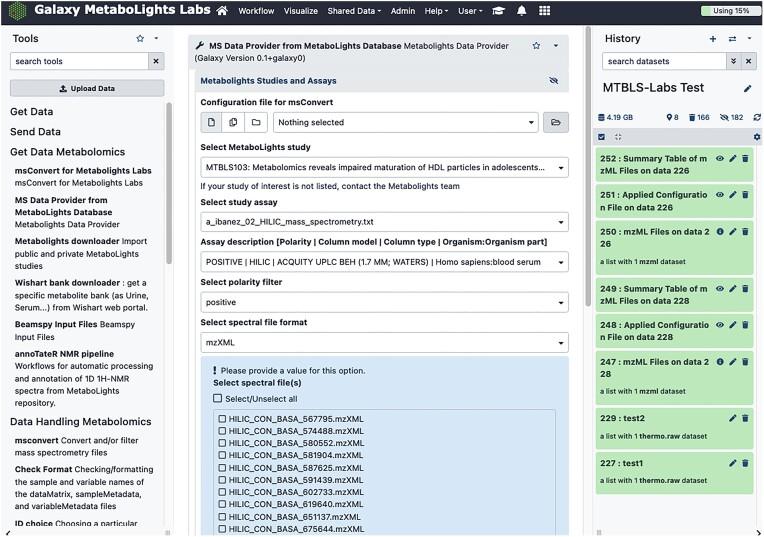Open the Shared Data menu
Viewport: 764px width, 537px height.
coord(353,11)
